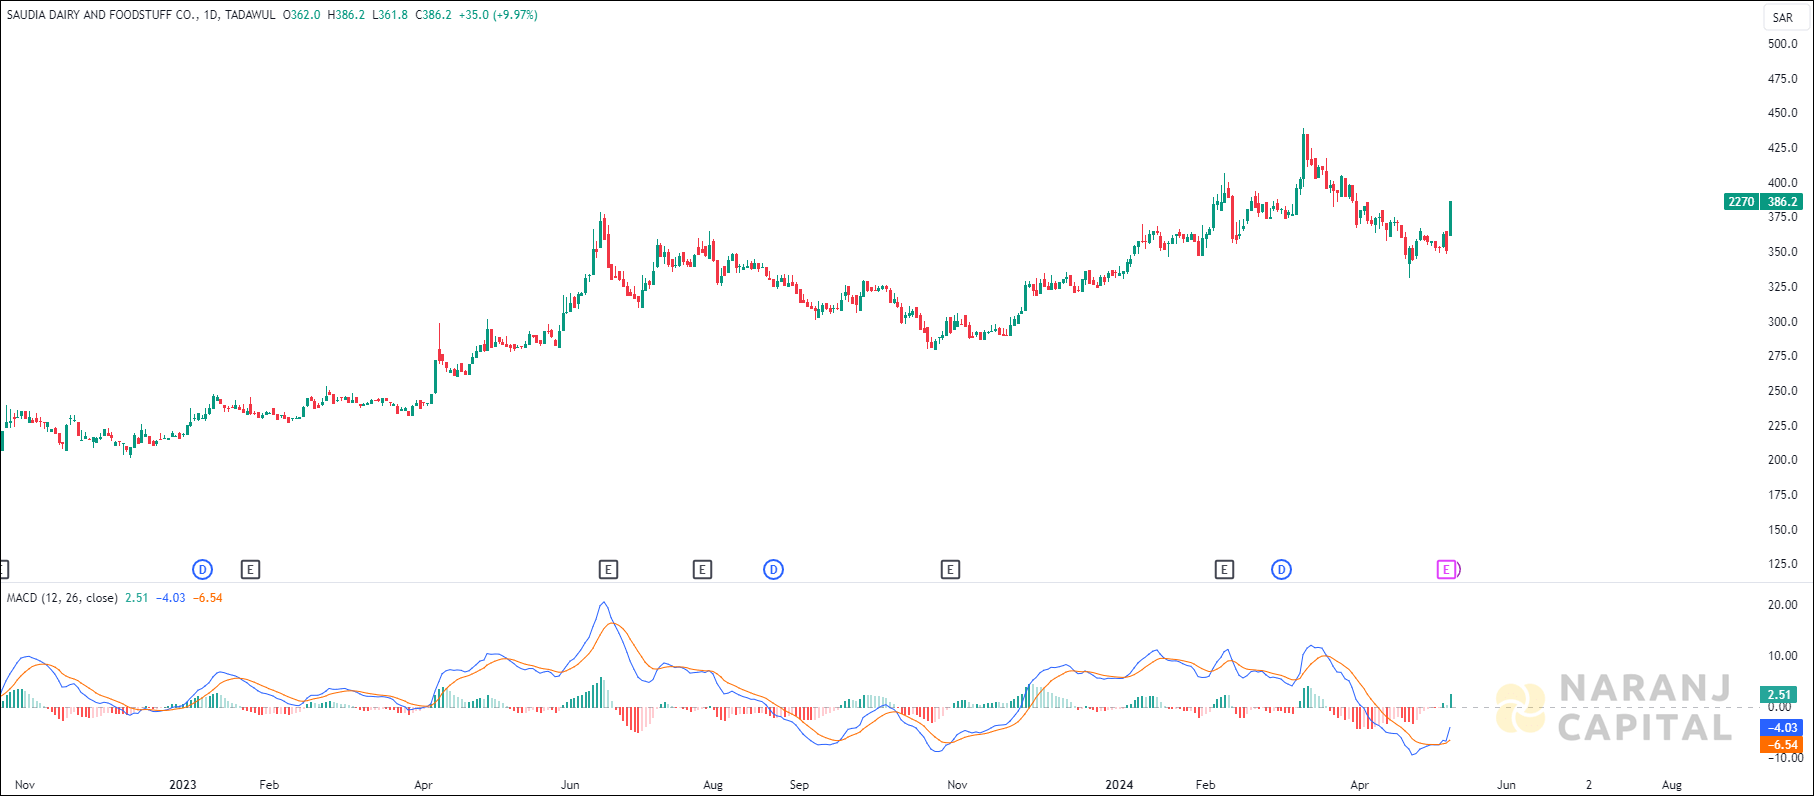Click the Sep label on time axis
The image size is (1814, 796).
click(x=799, y=785)
